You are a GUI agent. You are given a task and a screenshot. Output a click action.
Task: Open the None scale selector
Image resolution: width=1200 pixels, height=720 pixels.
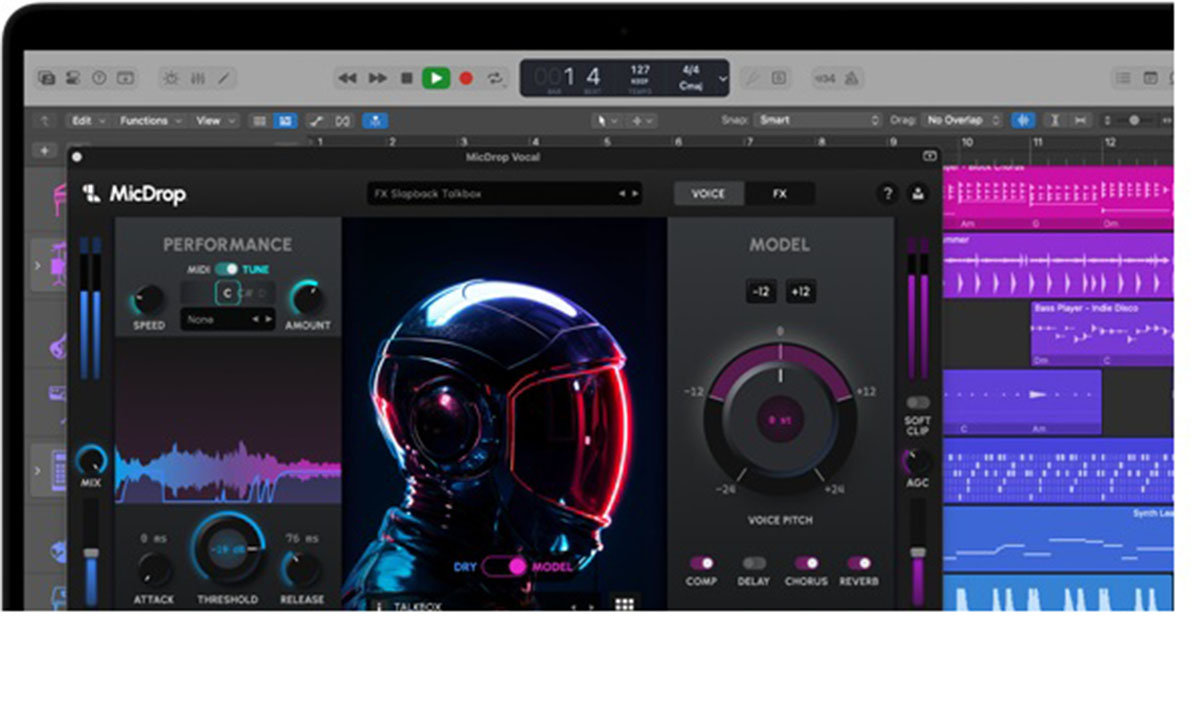[x=227, y=320]
